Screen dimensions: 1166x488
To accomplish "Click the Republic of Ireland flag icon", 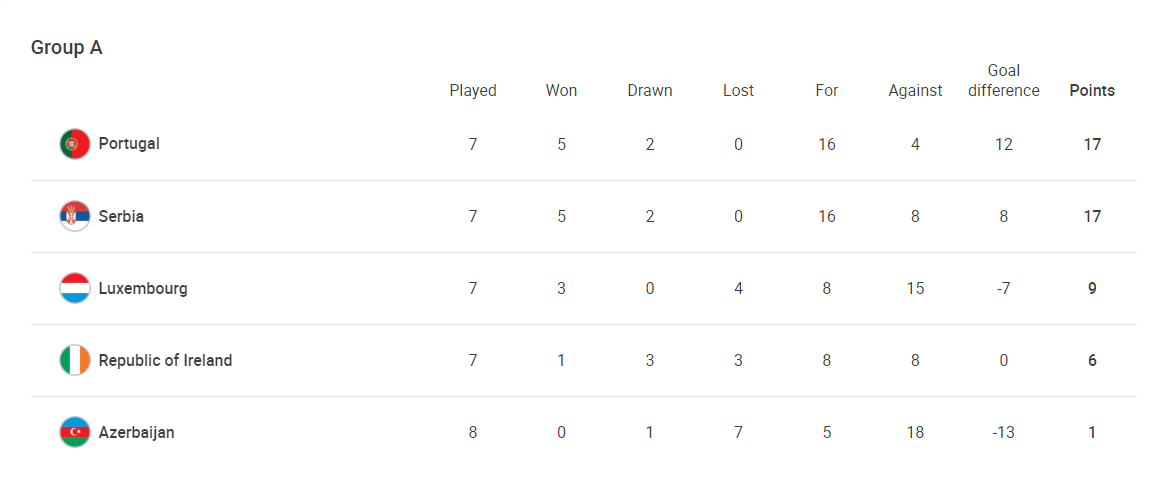I will pyautogui.click(x=75, y=361).
